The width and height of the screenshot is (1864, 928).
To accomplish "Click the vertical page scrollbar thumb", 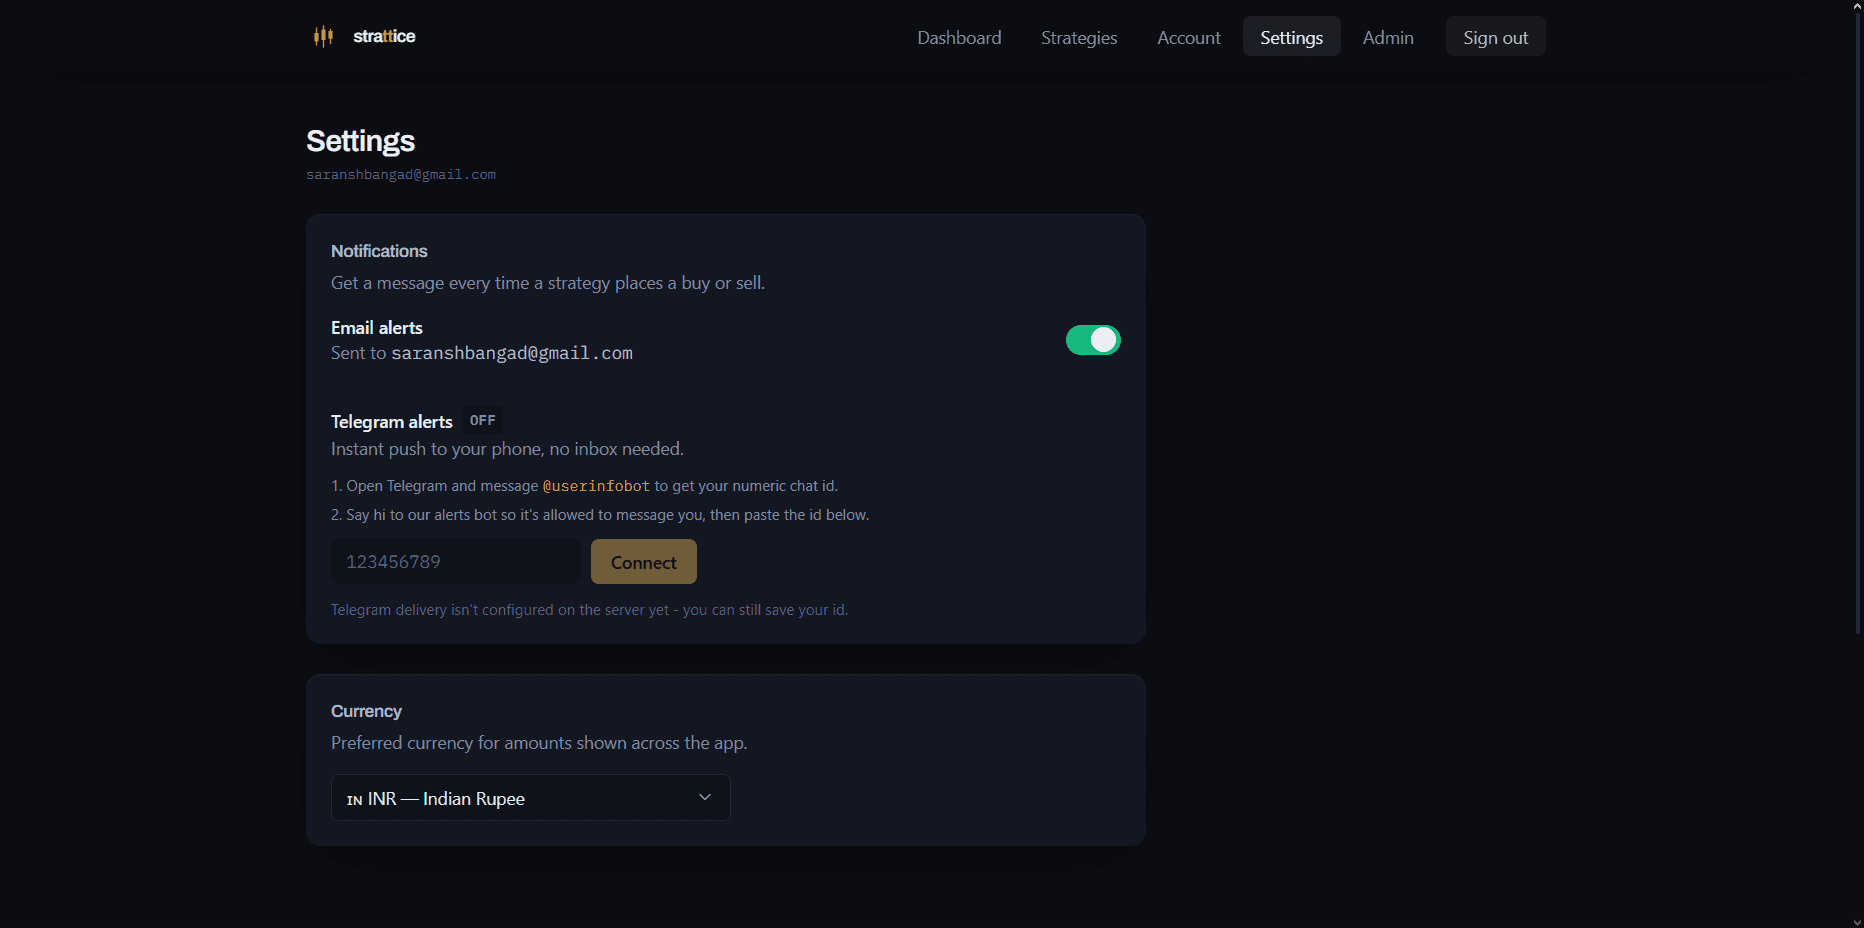I will [1857, 323].
